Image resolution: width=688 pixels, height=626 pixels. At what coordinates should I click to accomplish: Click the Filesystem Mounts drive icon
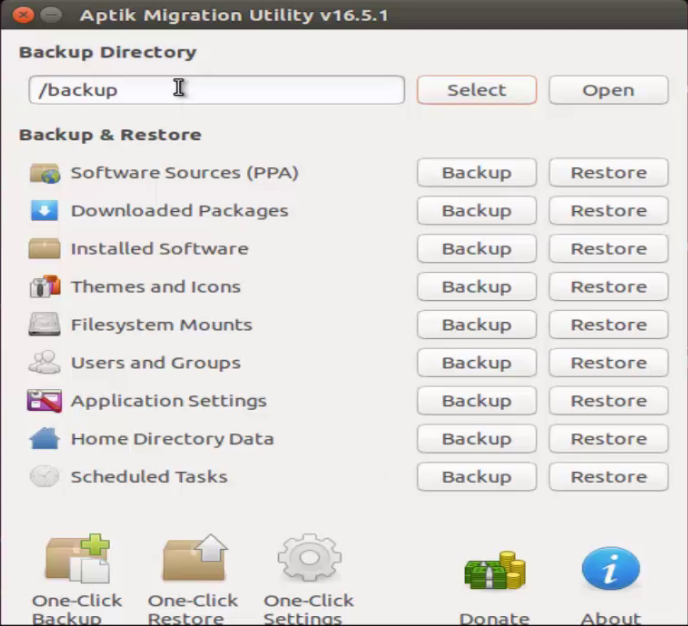44,325
